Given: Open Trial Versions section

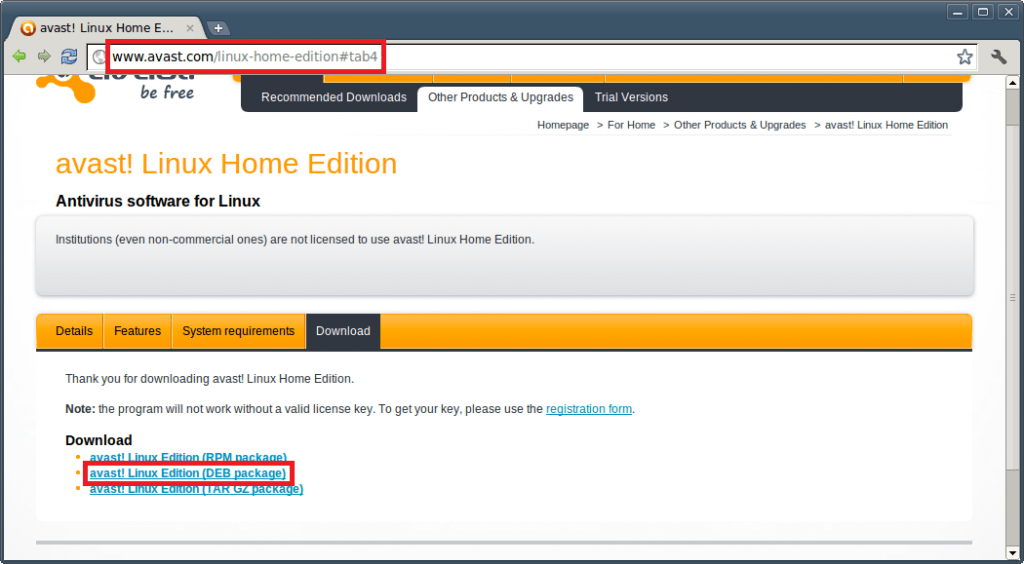Looking at the screenshot, I should pos(631,97).
